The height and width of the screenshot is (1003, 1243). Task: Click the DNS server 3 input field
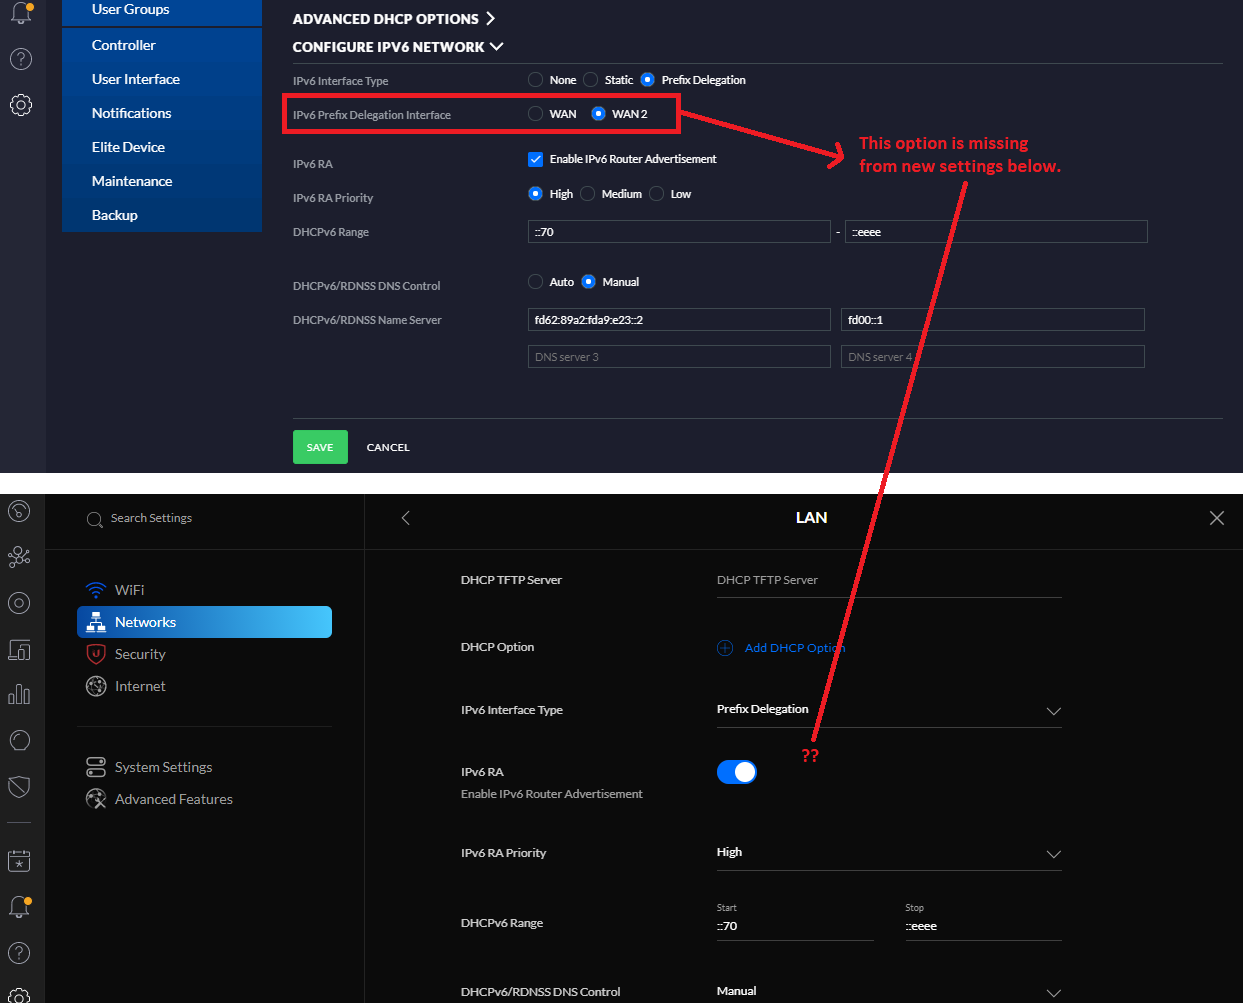pos(679,357)
